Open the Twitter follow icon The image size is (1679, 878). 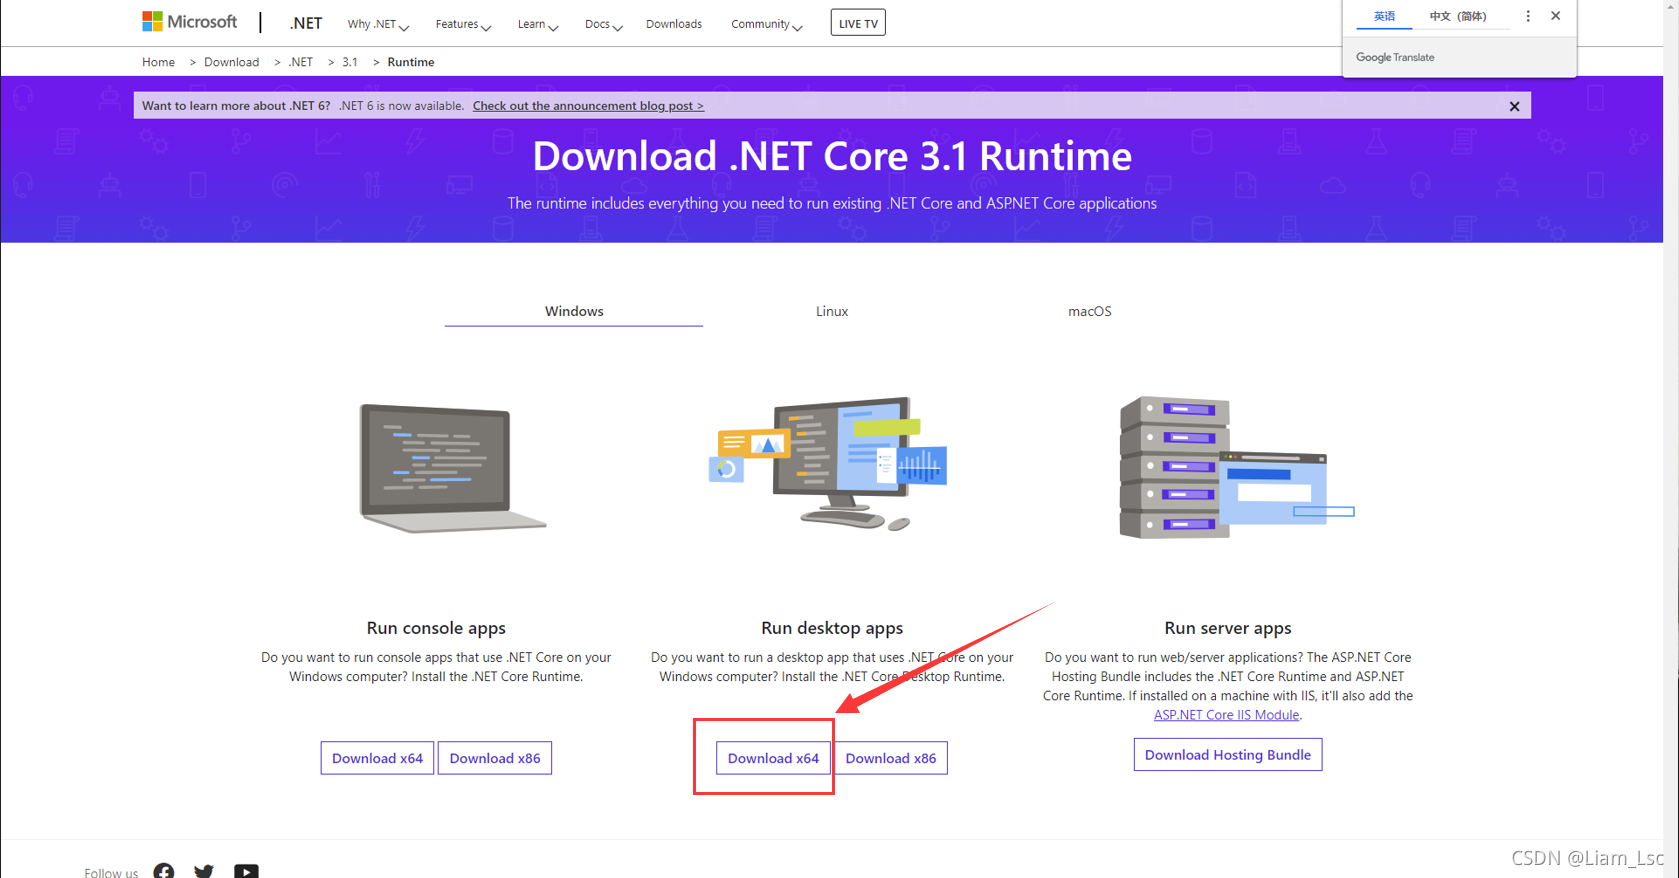click(x=204, y=871)
